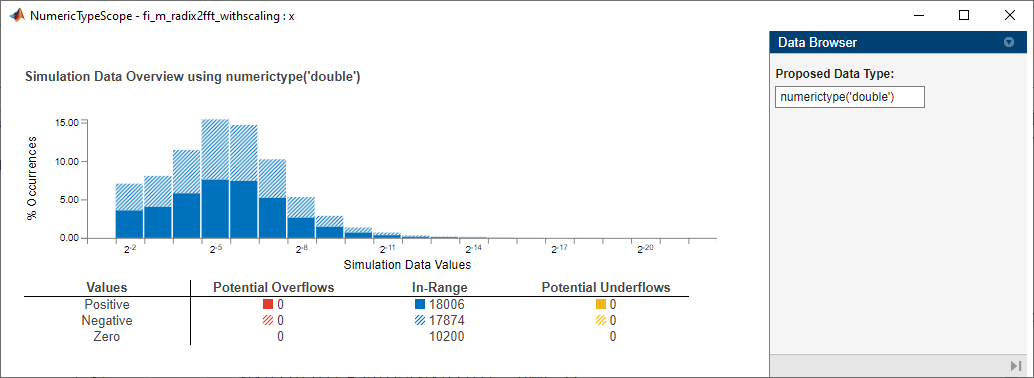The height and width of the screenshot is (378, 1034).
Task: Click the Potential Underflows column header
Action: [606, 288]
